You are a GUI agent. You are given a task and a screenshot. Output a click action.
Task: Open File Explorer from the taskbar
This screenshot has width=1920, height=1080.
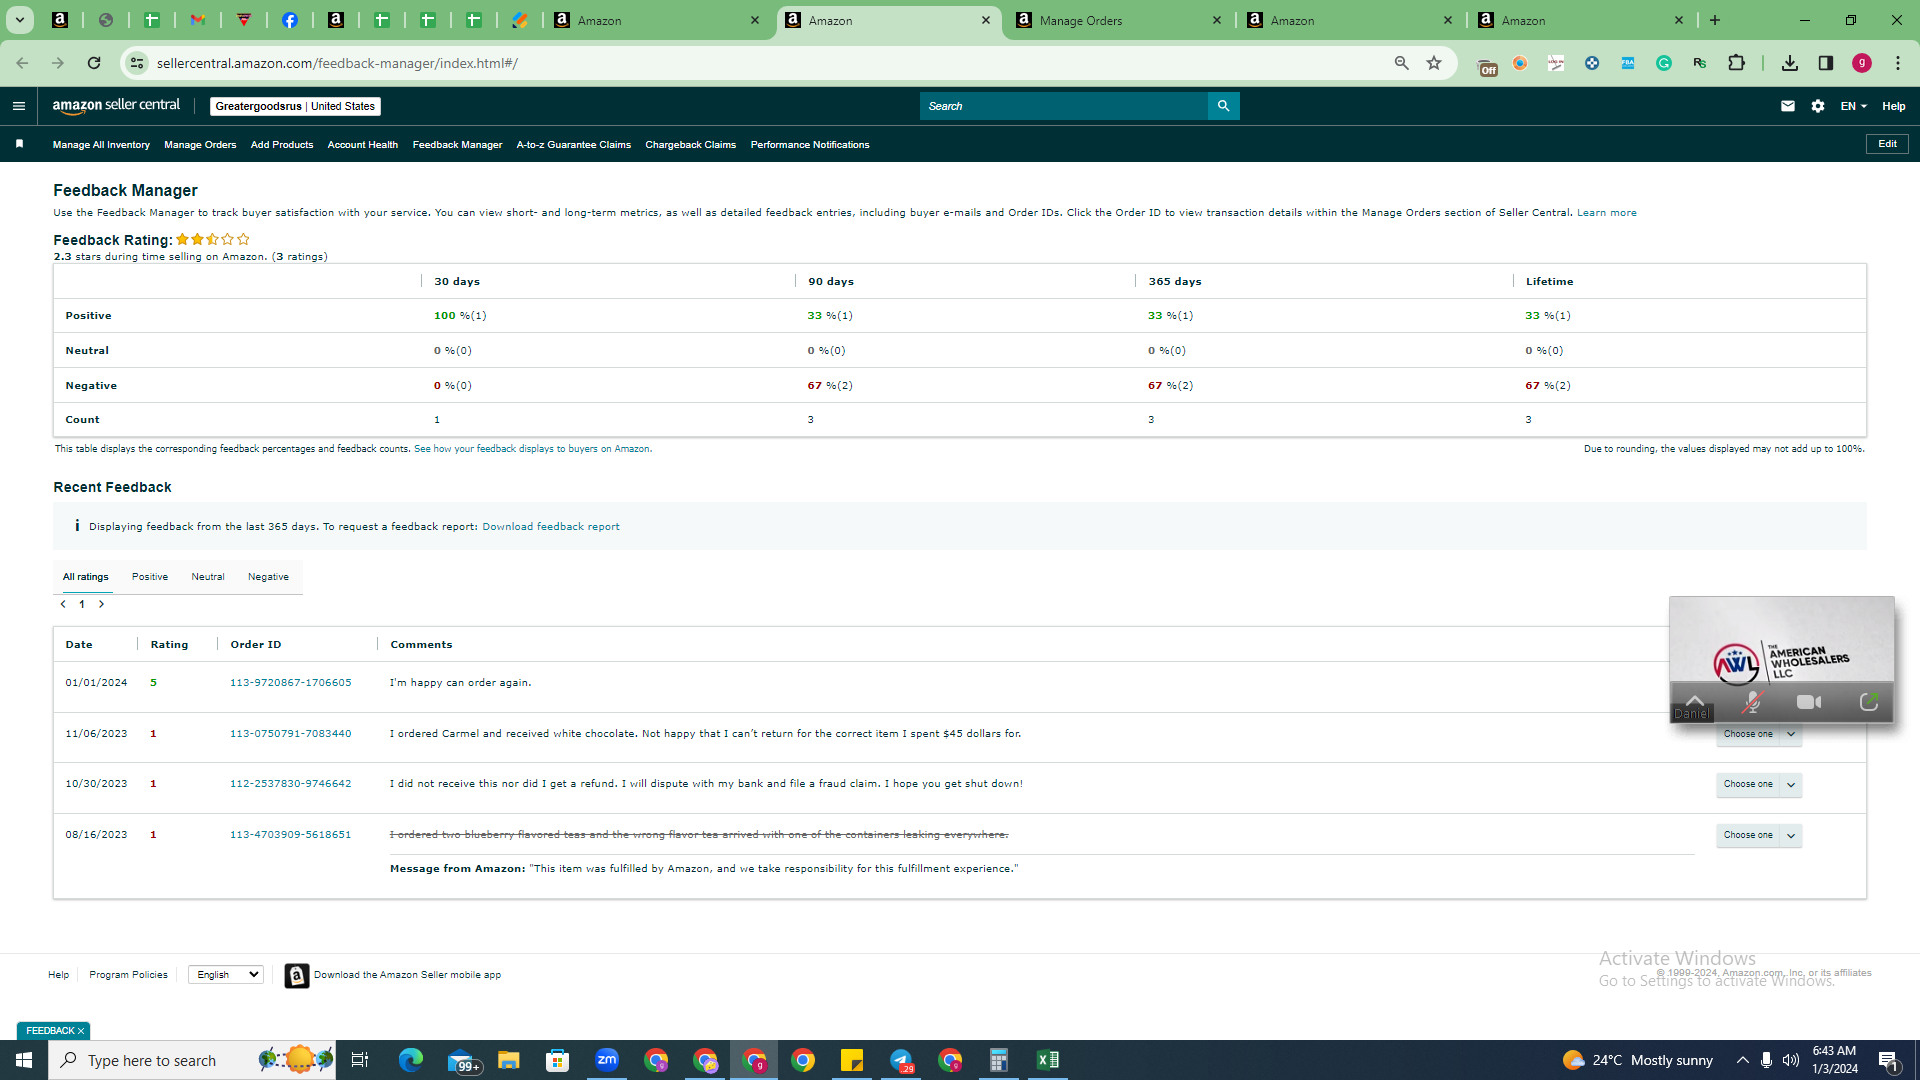point(509,1060)
